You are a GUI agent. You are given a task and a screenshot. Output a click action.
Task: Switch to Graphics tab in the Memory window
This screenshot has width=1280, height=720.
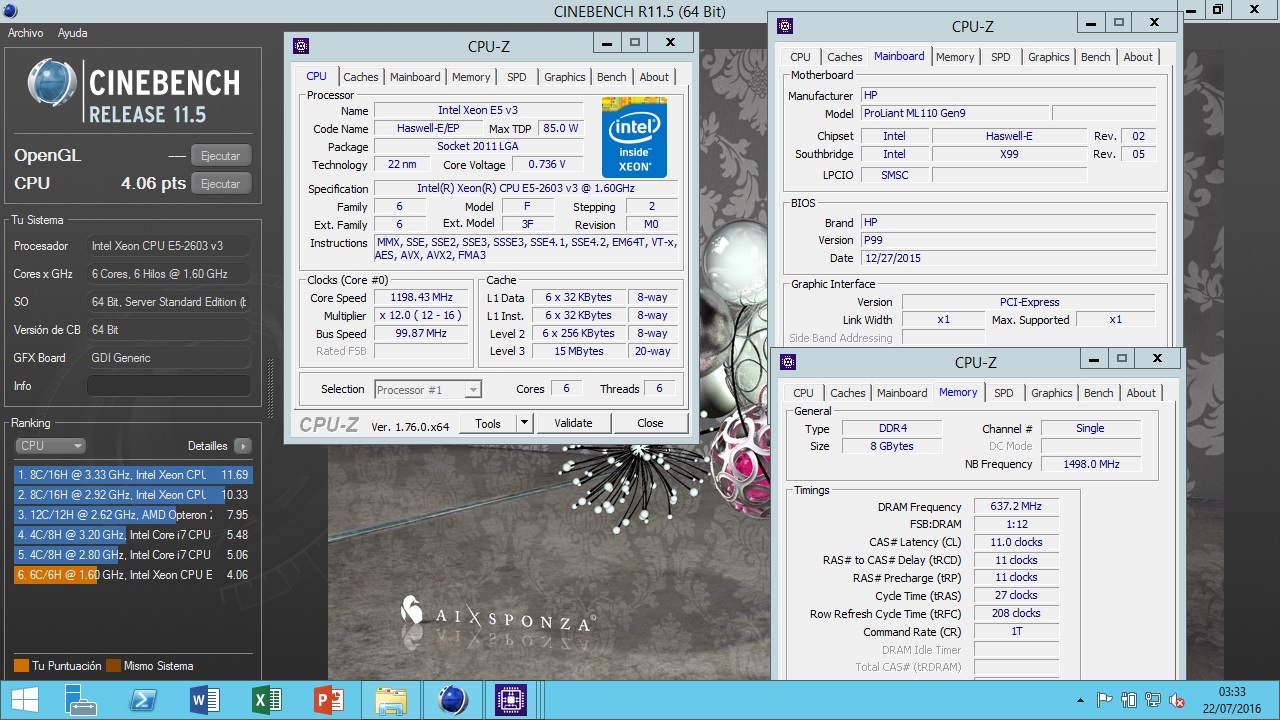pyautogui.click(x=1052, y=393)
